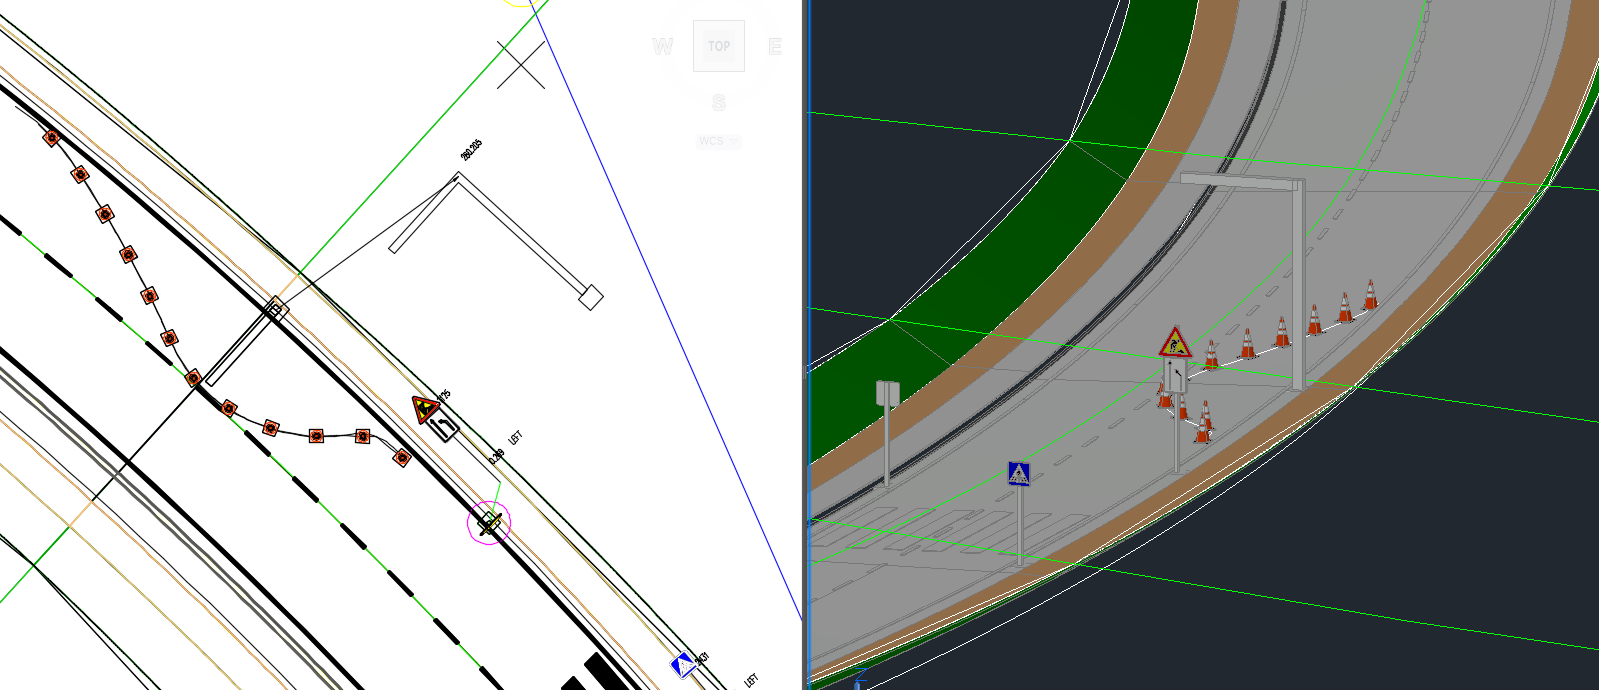Select the 260.205 station label in plan view
The height and width of the screenshot is (690, 1599).
(471, 150)
